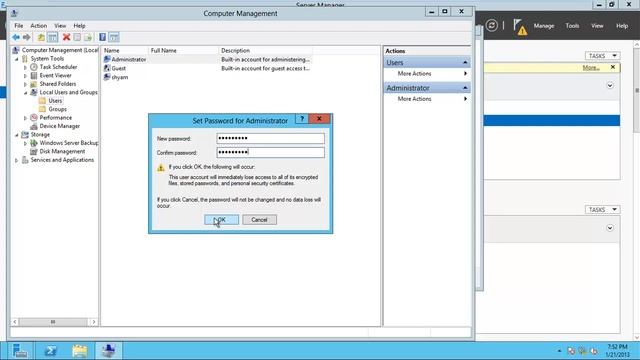The height and width of the screenshot is (360, 640).
Task: Click the Export List toolbar icon
Action: [88, 38]
